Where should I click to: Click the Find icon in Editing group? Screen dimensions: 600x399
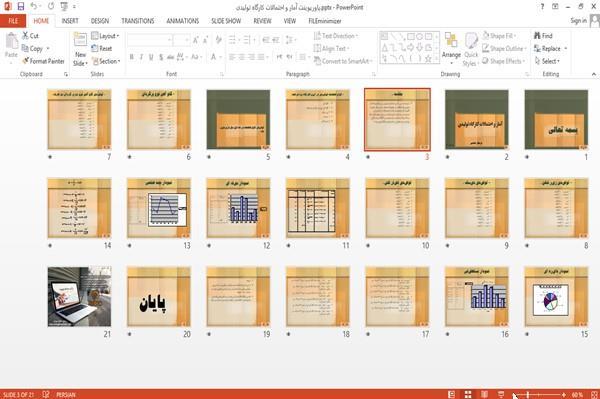click(x=538, y=36)
